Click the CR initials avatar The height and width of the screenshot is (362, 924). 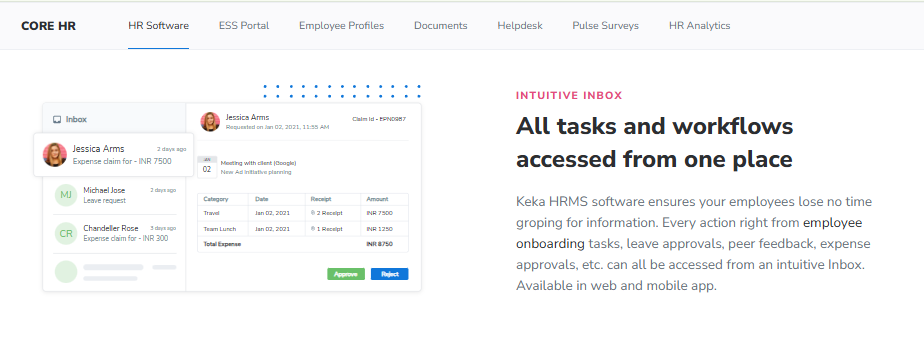pos(66,233)
